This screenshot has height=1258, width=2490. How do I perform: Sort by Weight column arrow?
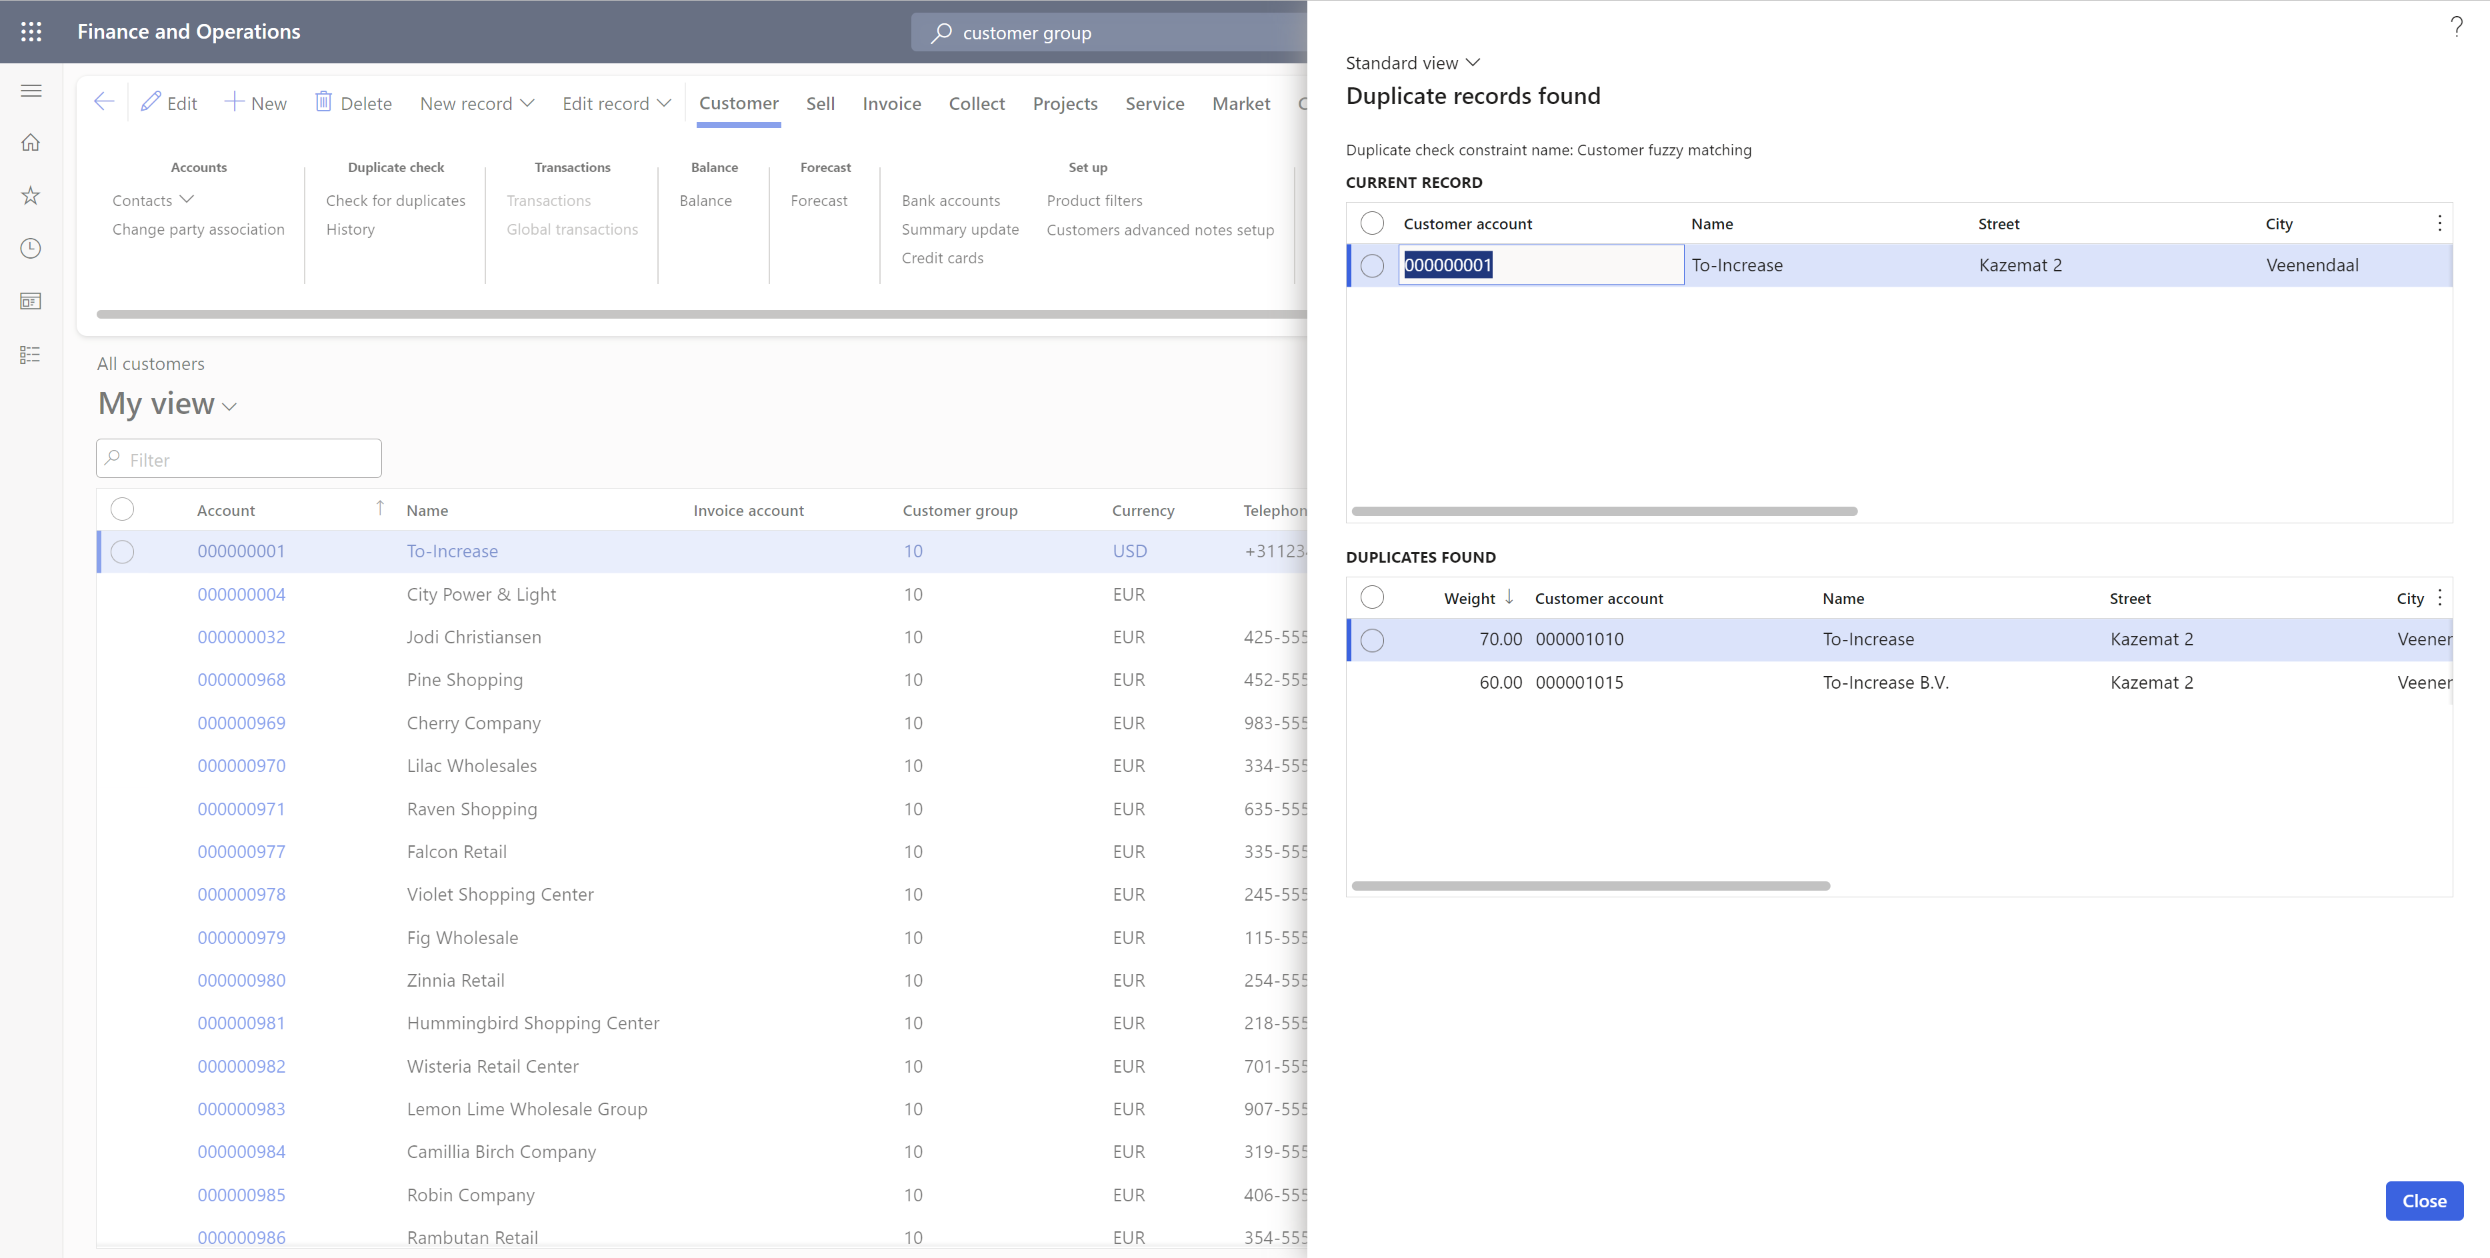pos(1509,597)
